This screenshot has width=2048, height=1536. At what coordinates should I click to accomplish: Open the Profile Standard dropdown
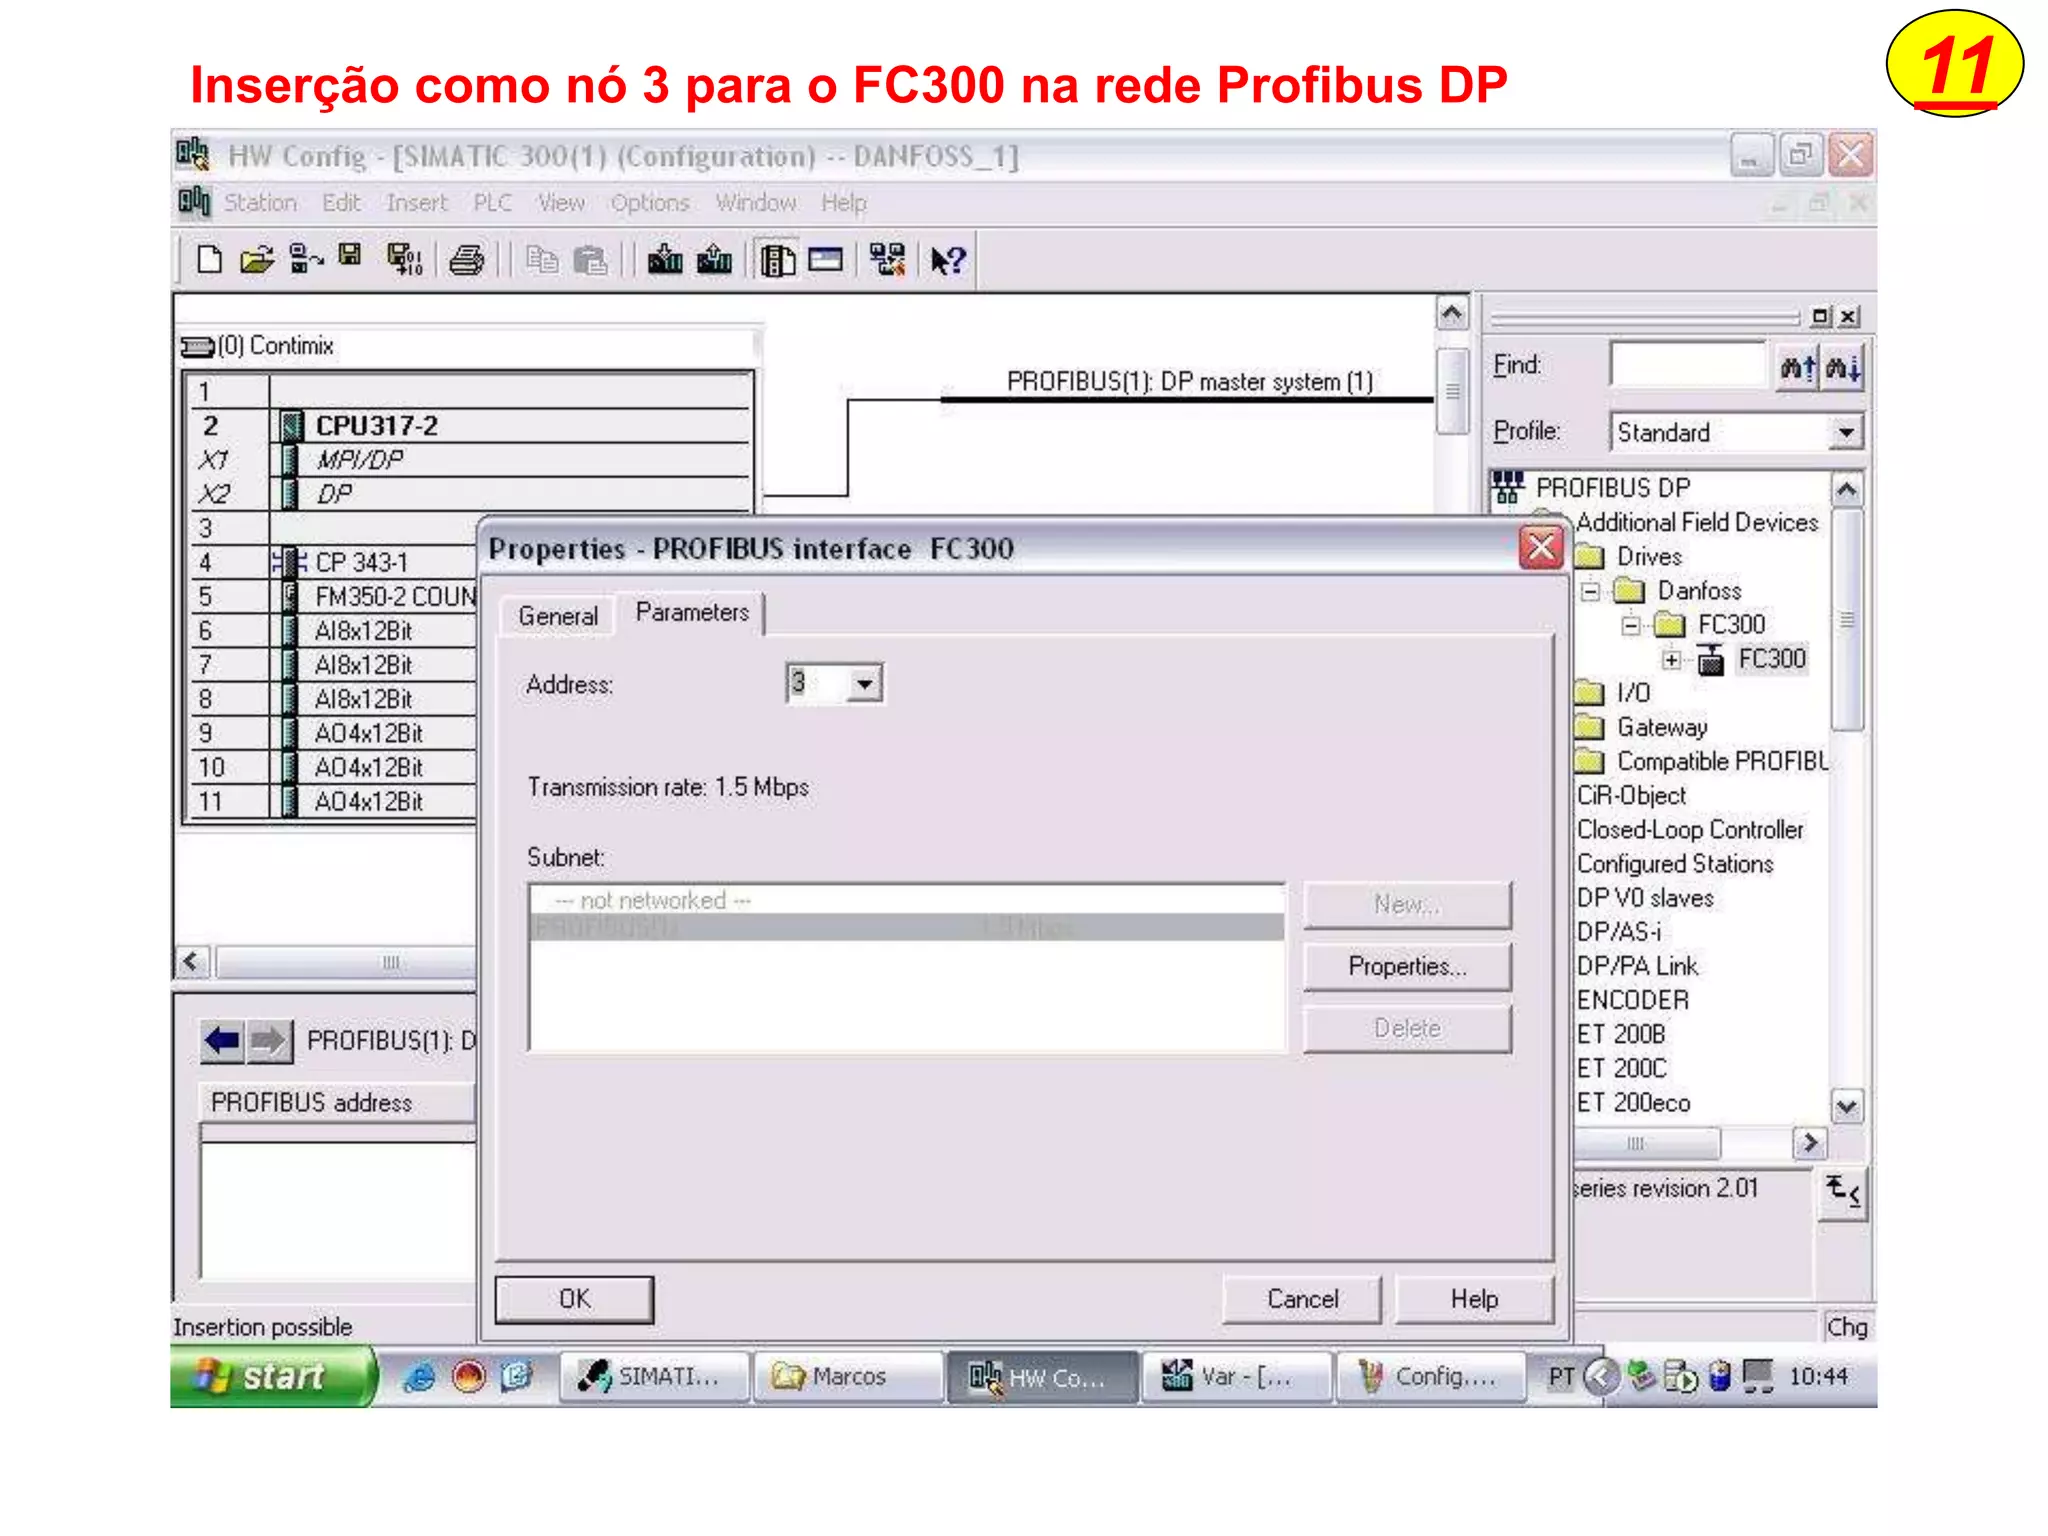coord(1846,433)
